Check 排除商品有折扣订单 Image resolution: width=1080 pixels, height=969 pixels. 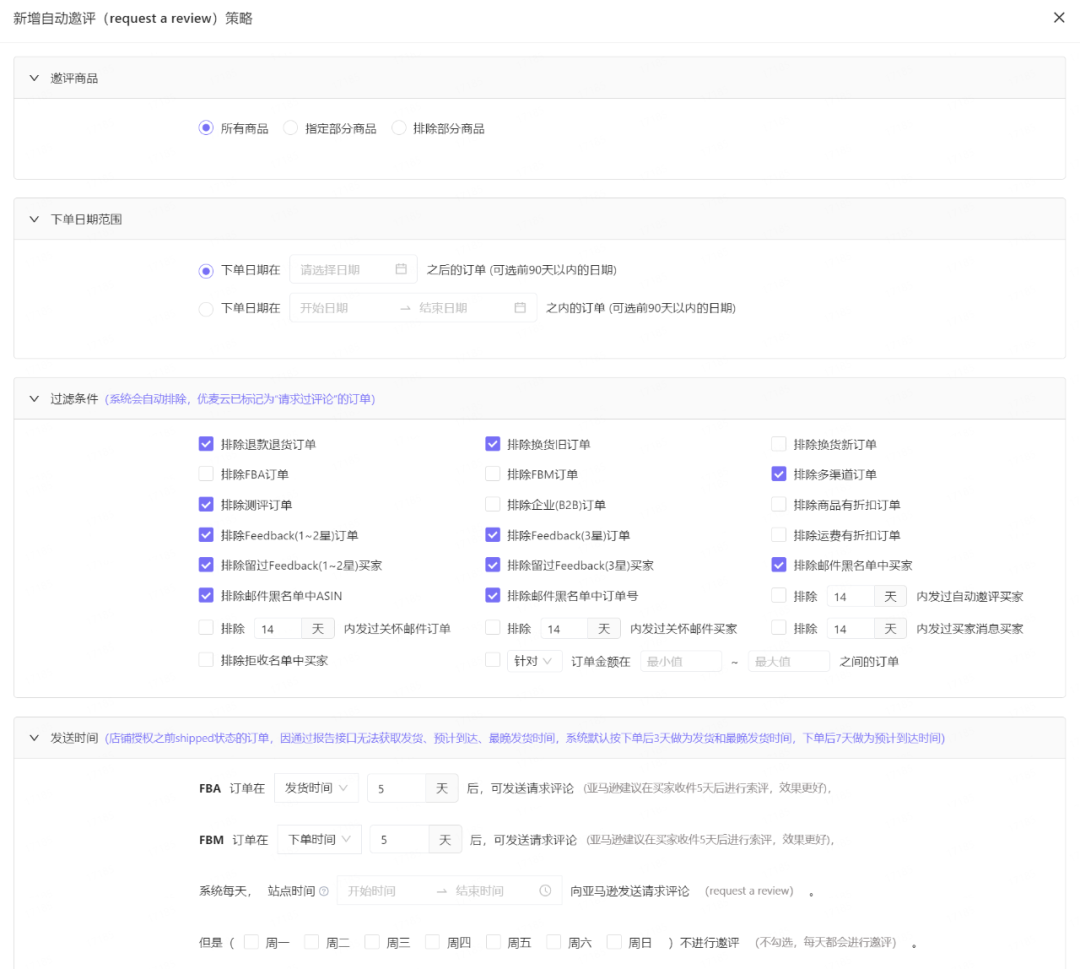(x=778, y=504)
